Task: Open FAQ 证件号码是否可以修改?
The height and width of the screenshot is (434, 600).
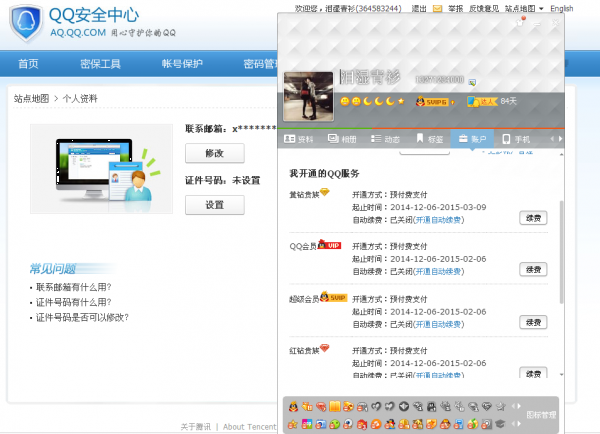Action: 82,317
